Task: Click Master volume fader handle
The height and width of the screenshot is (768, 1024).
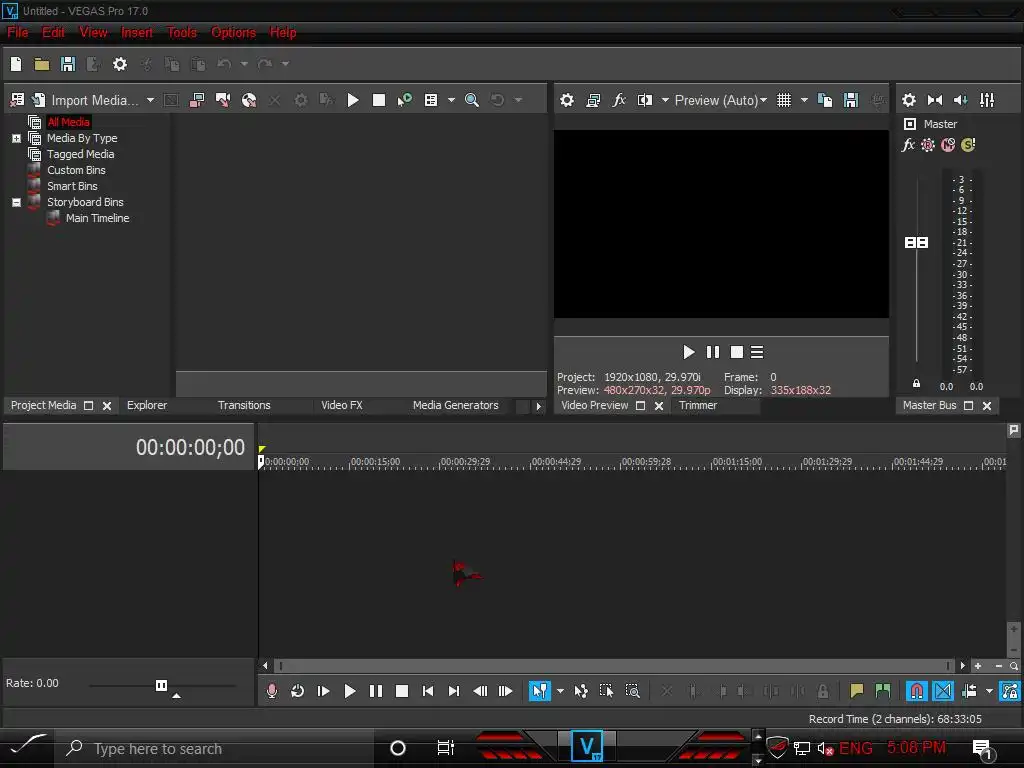Action: click(x=916, y=243)
